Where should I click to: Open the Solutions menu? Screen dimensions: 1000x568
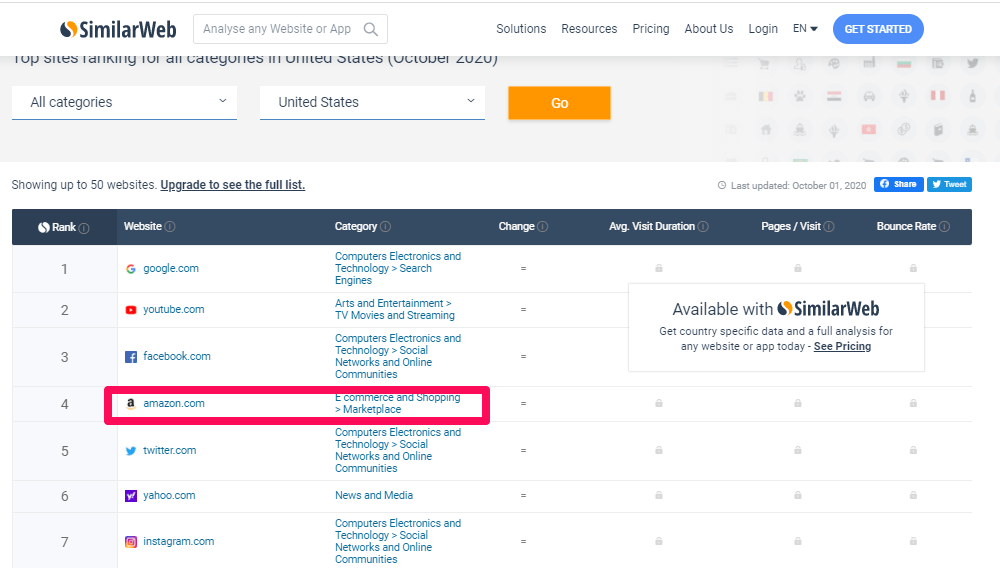pos(521,29)
